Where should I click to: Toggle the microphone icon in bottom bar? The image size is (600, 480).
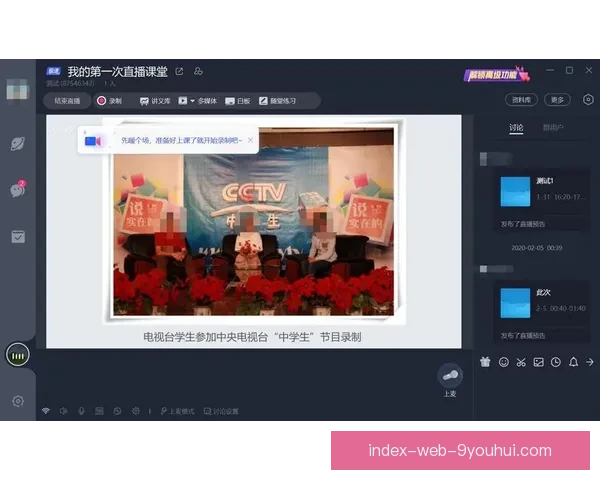82,411
